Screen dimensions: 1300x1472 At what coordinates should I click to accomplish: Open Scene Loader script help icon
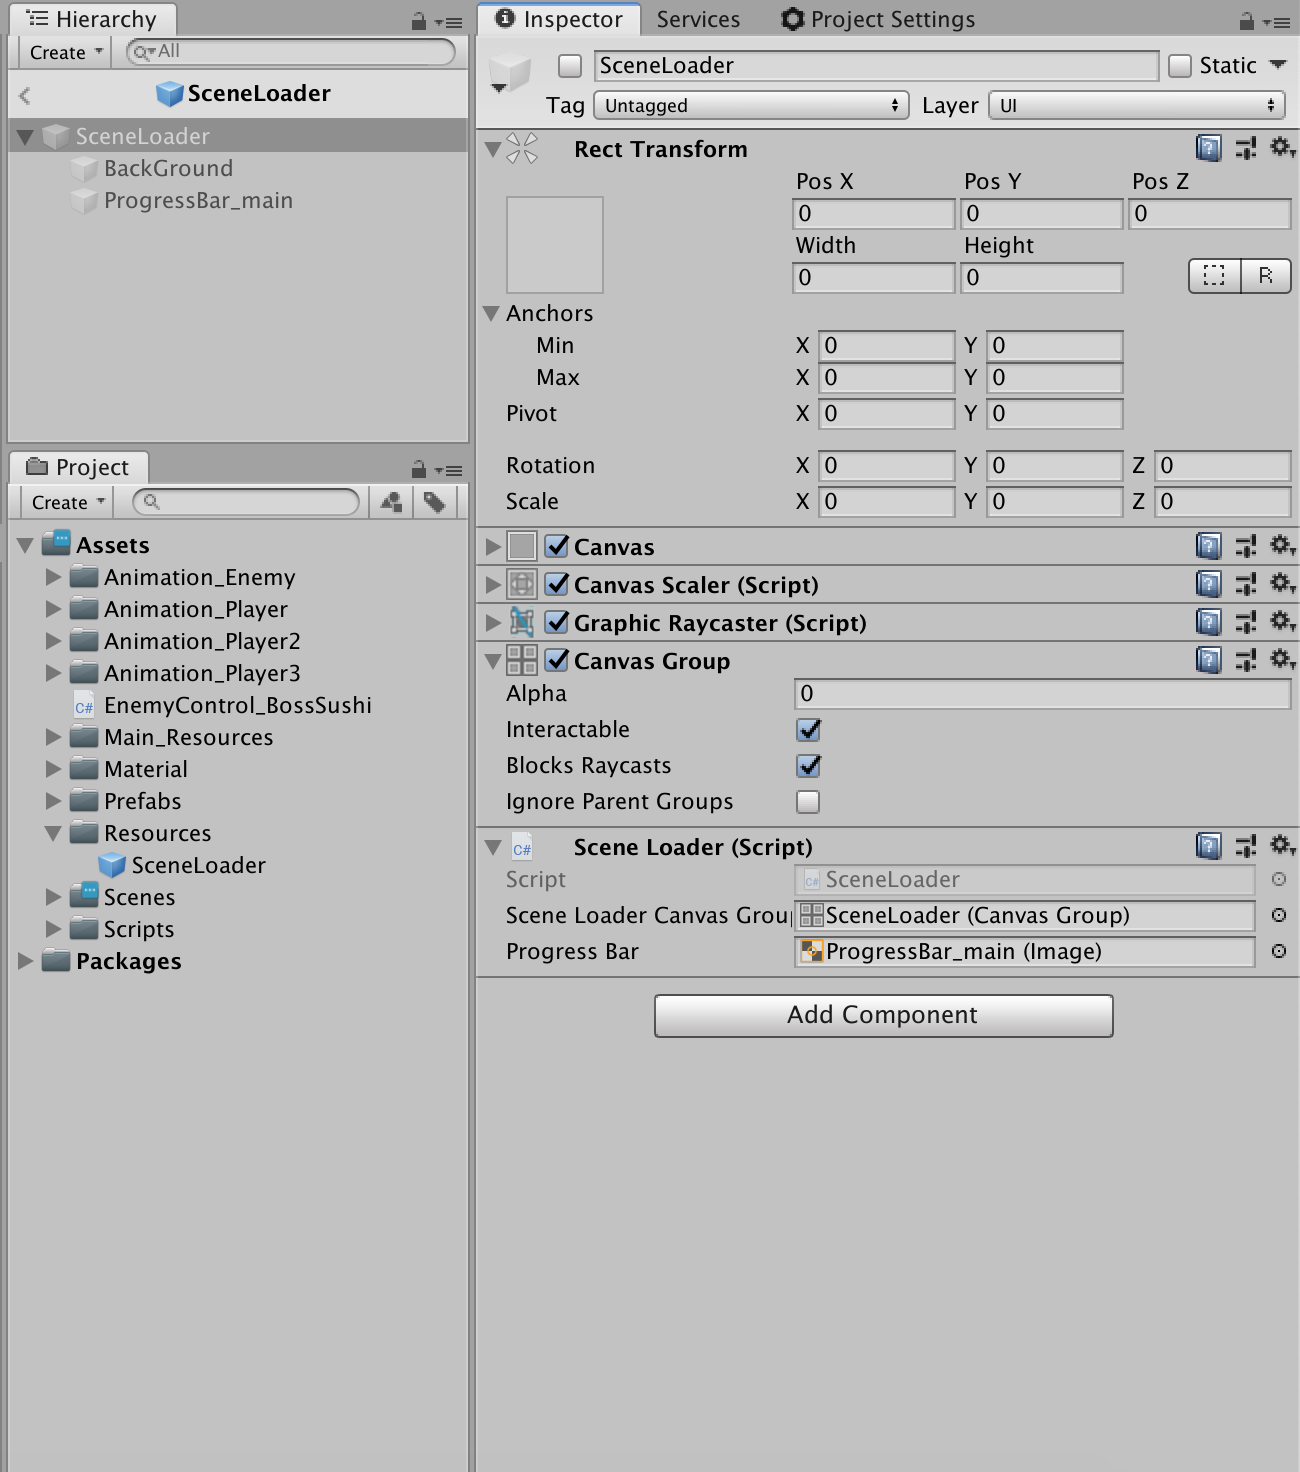pyautogui.click(x=1208, y=846)
